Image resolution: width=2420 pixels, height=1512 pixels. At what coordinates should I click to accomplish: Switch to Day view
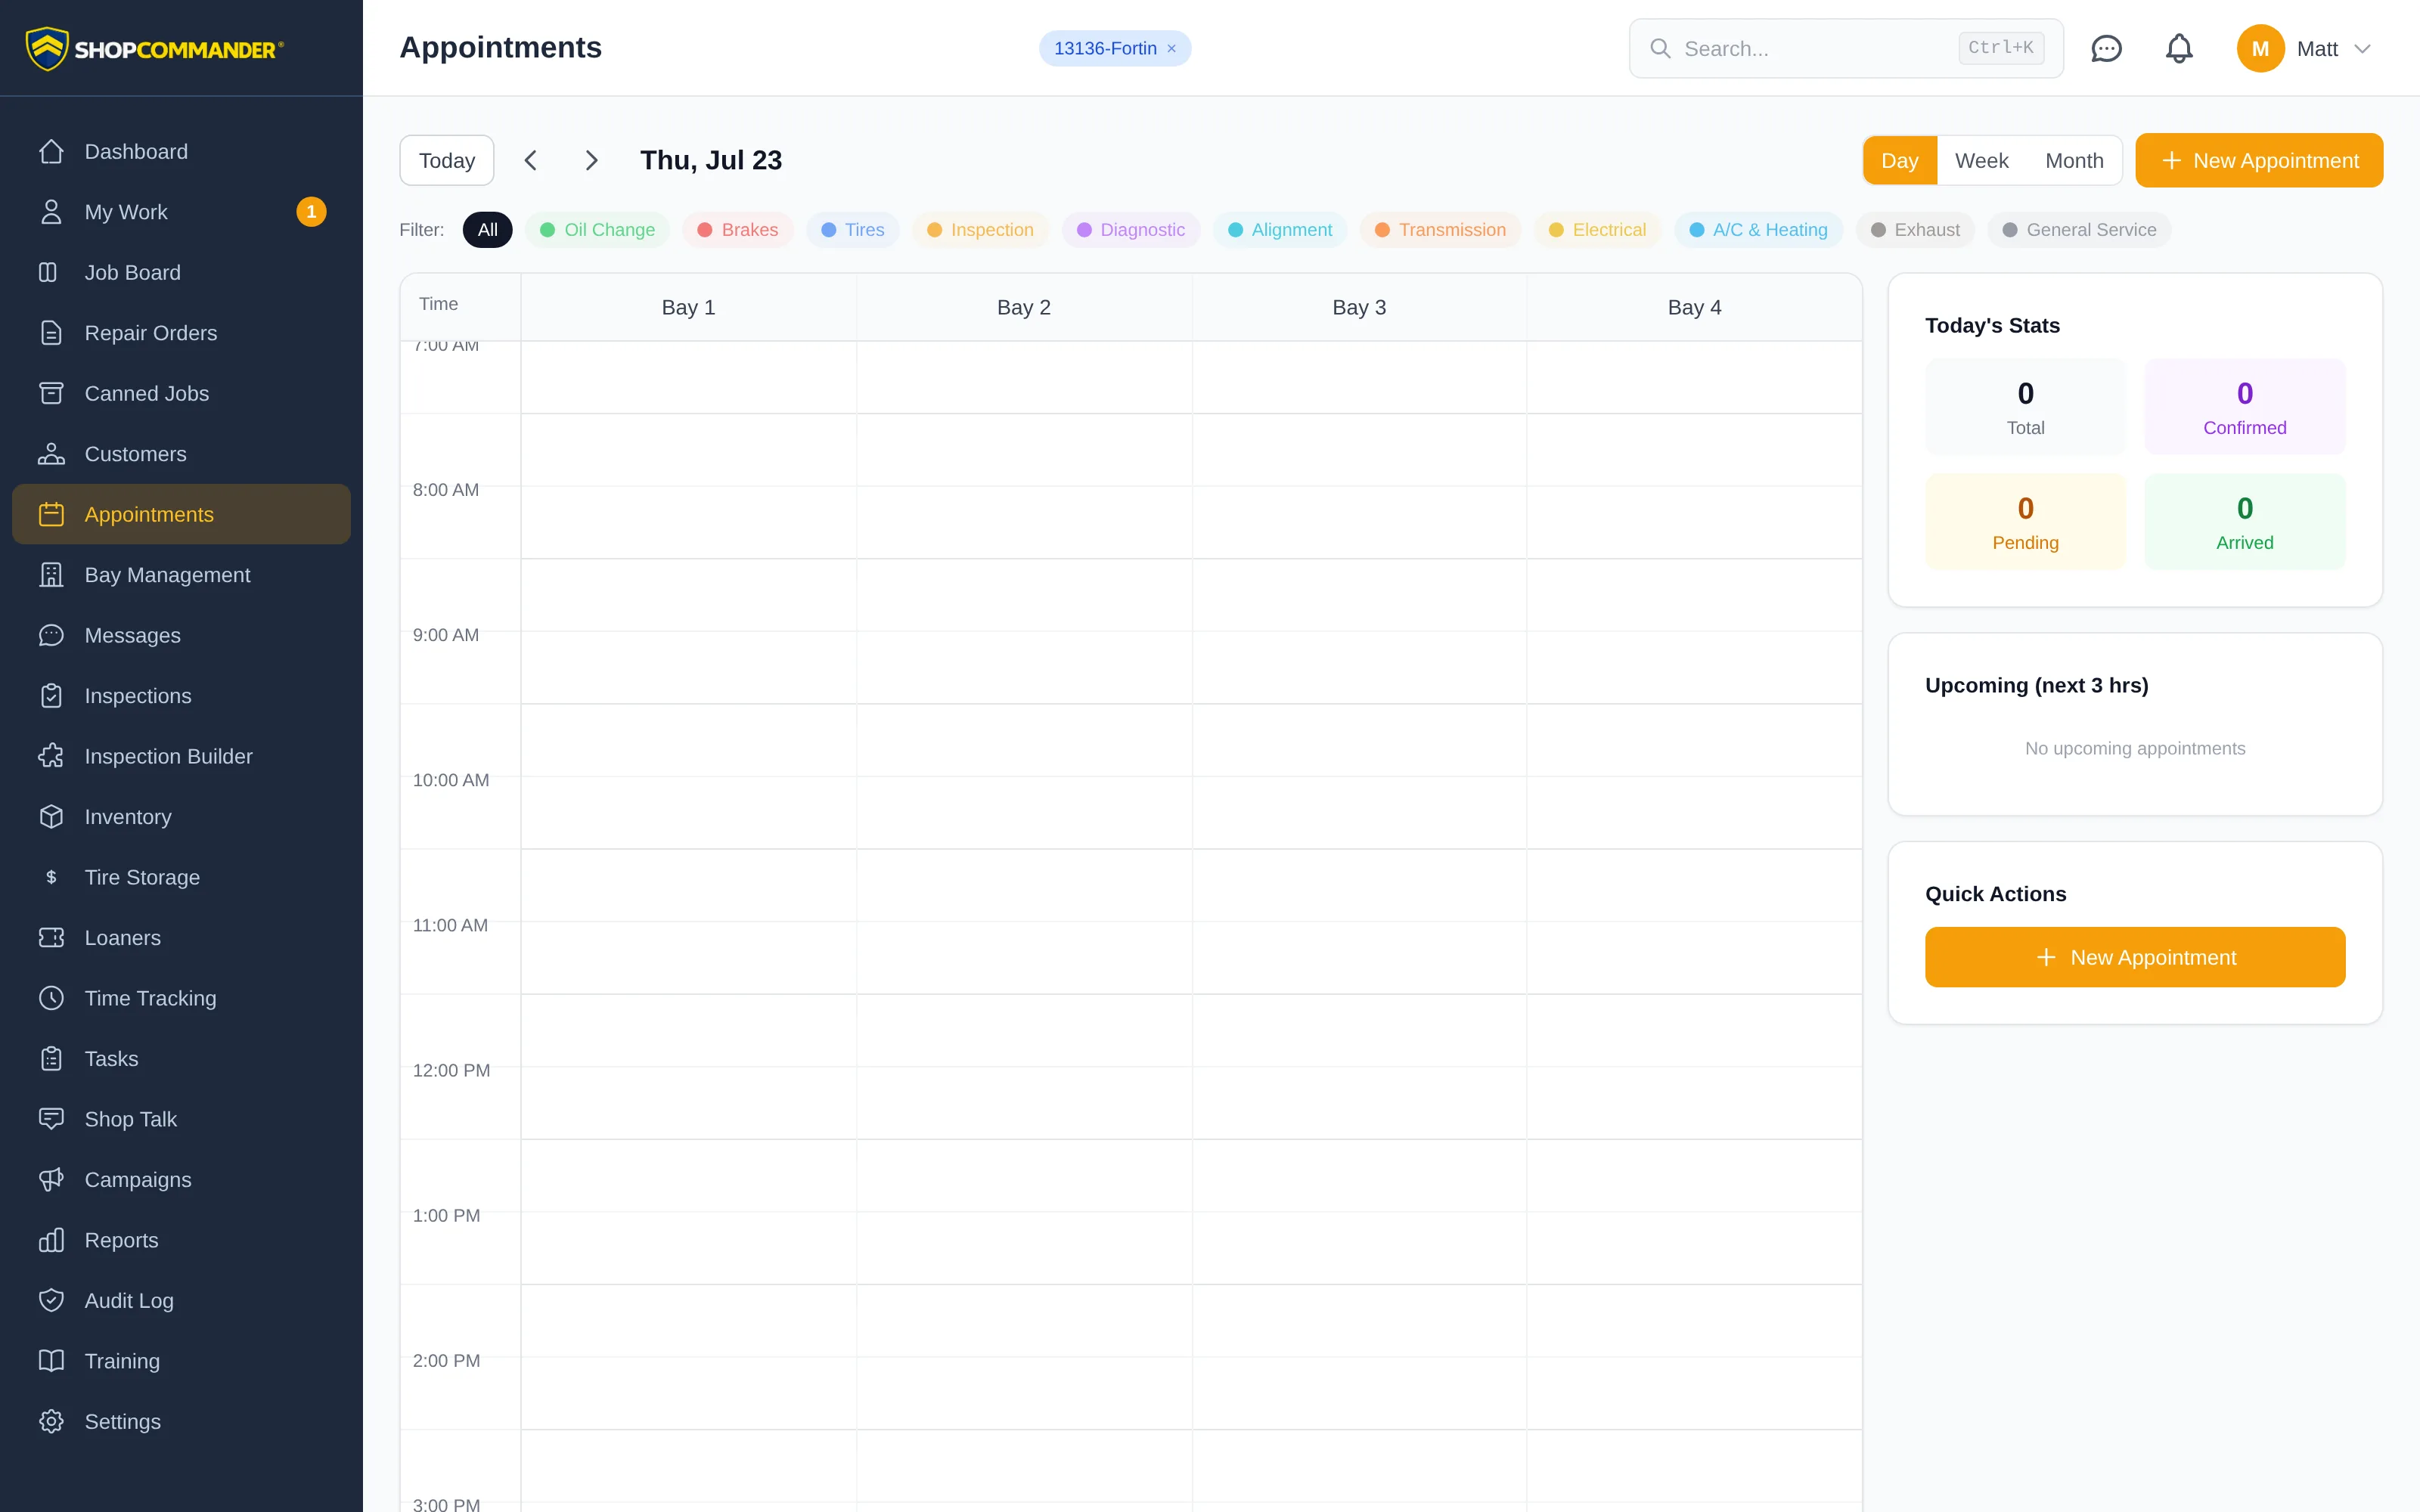pos(1899,160)
